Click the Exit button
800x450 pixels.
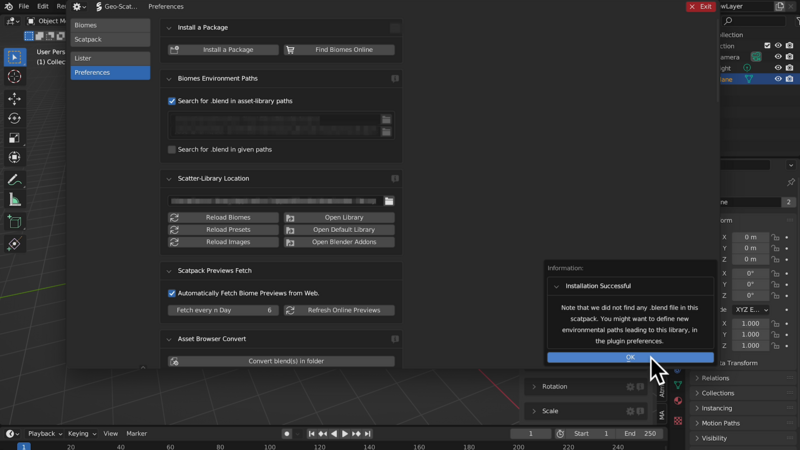701,7
